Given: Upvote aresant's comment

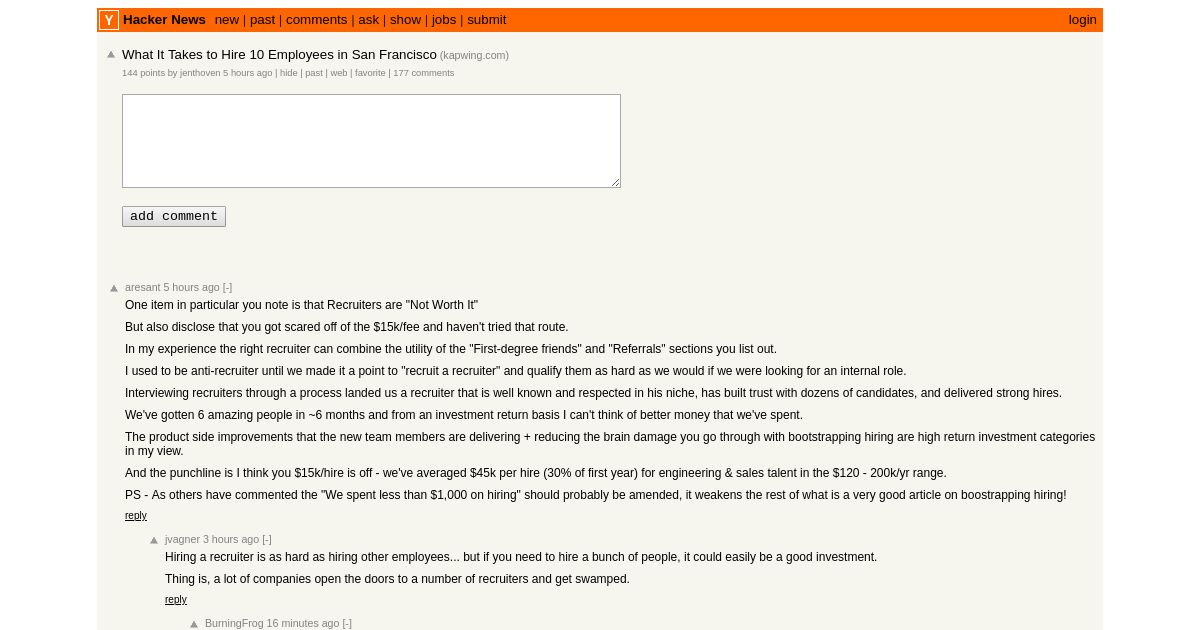Looking at the screenshot, I should pos(114,288).
